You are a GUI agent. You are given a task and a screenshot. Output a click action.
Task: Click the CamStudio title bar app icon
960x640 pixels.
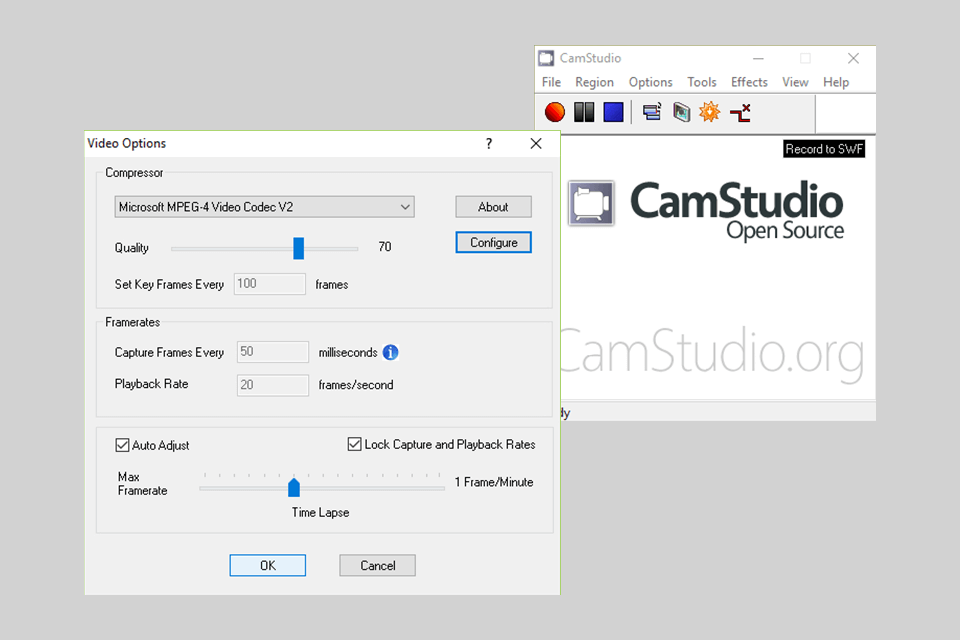pos(546,58)
